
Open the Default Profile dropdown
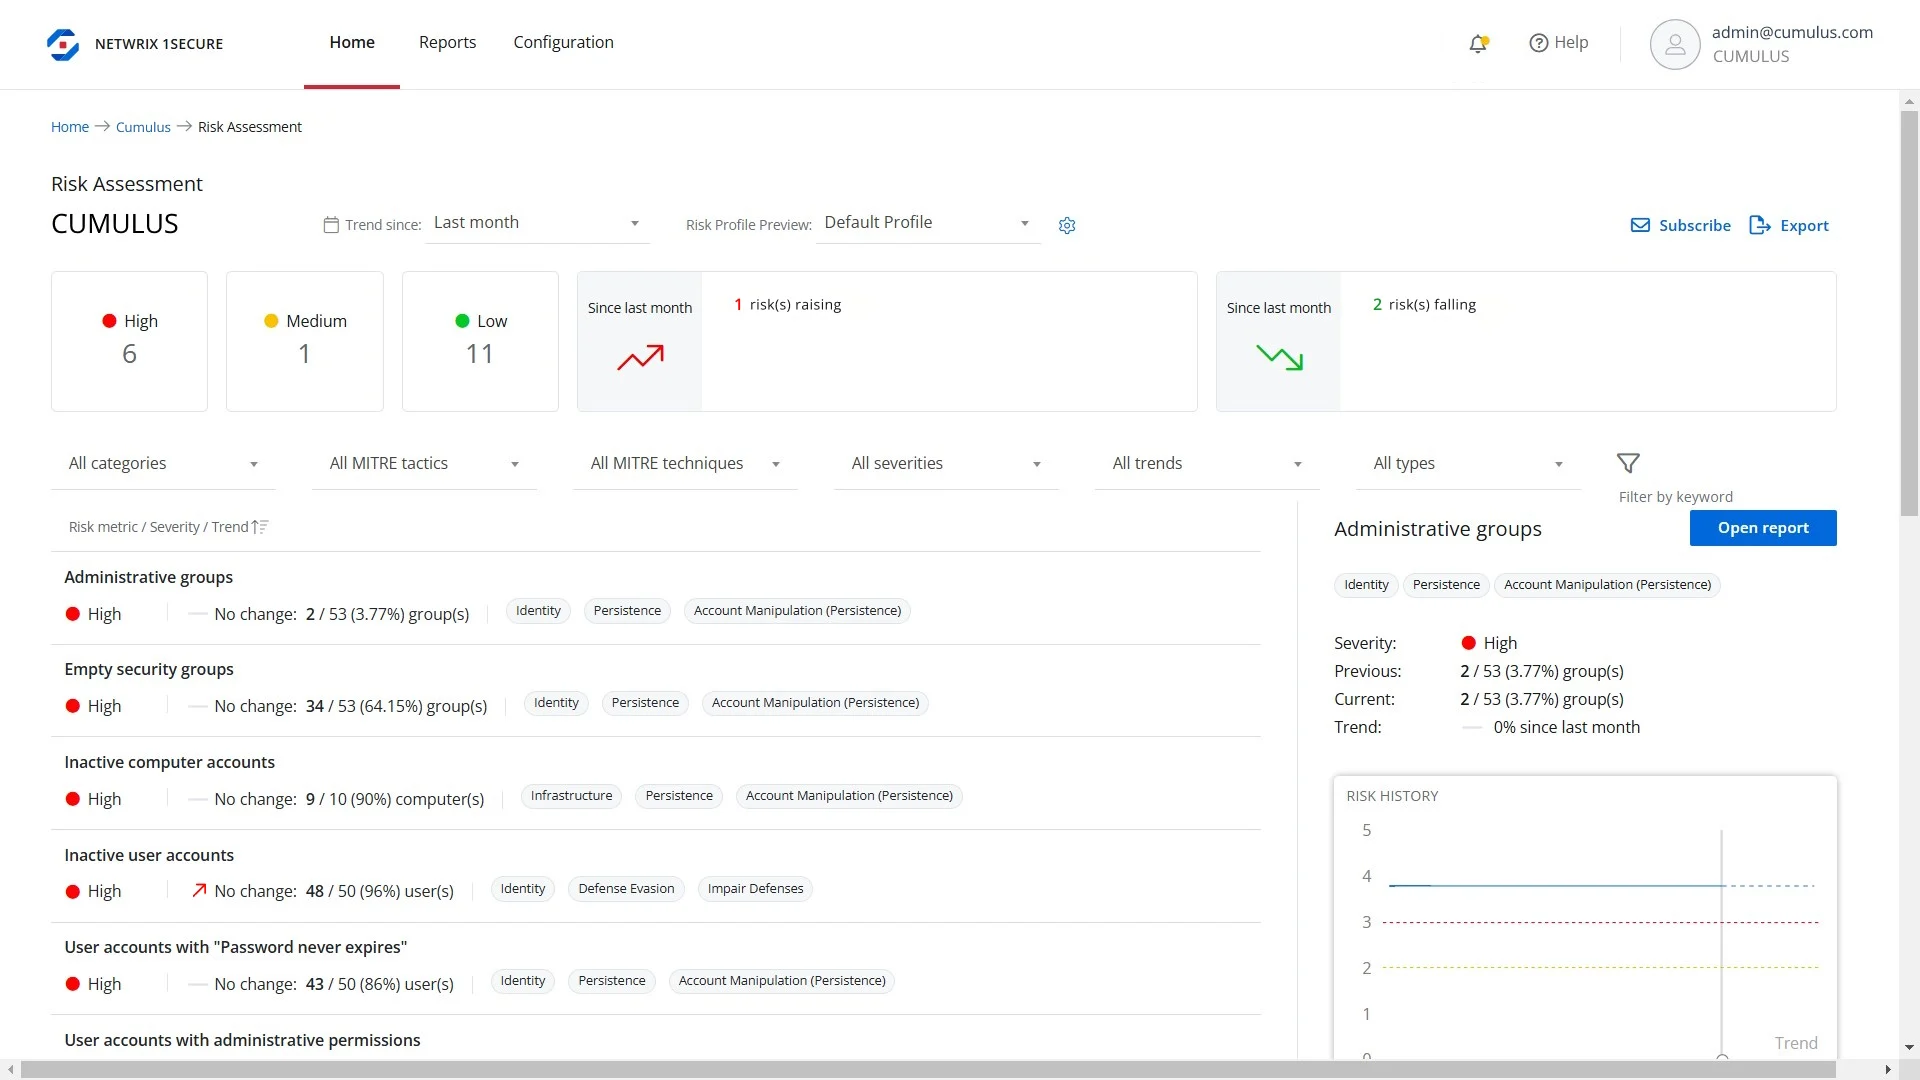pyautogui.click(x=928, y=223)
